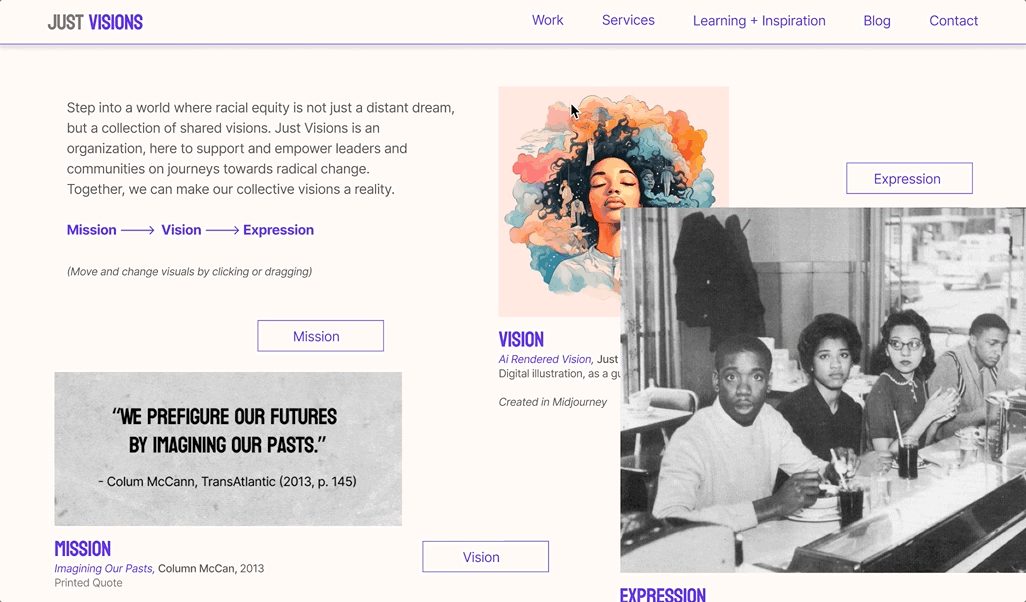Image resolution: width=1026 pixels, height=602 pixels.
Task: Click the Just Visions logo
Action: tap(95, 22)
